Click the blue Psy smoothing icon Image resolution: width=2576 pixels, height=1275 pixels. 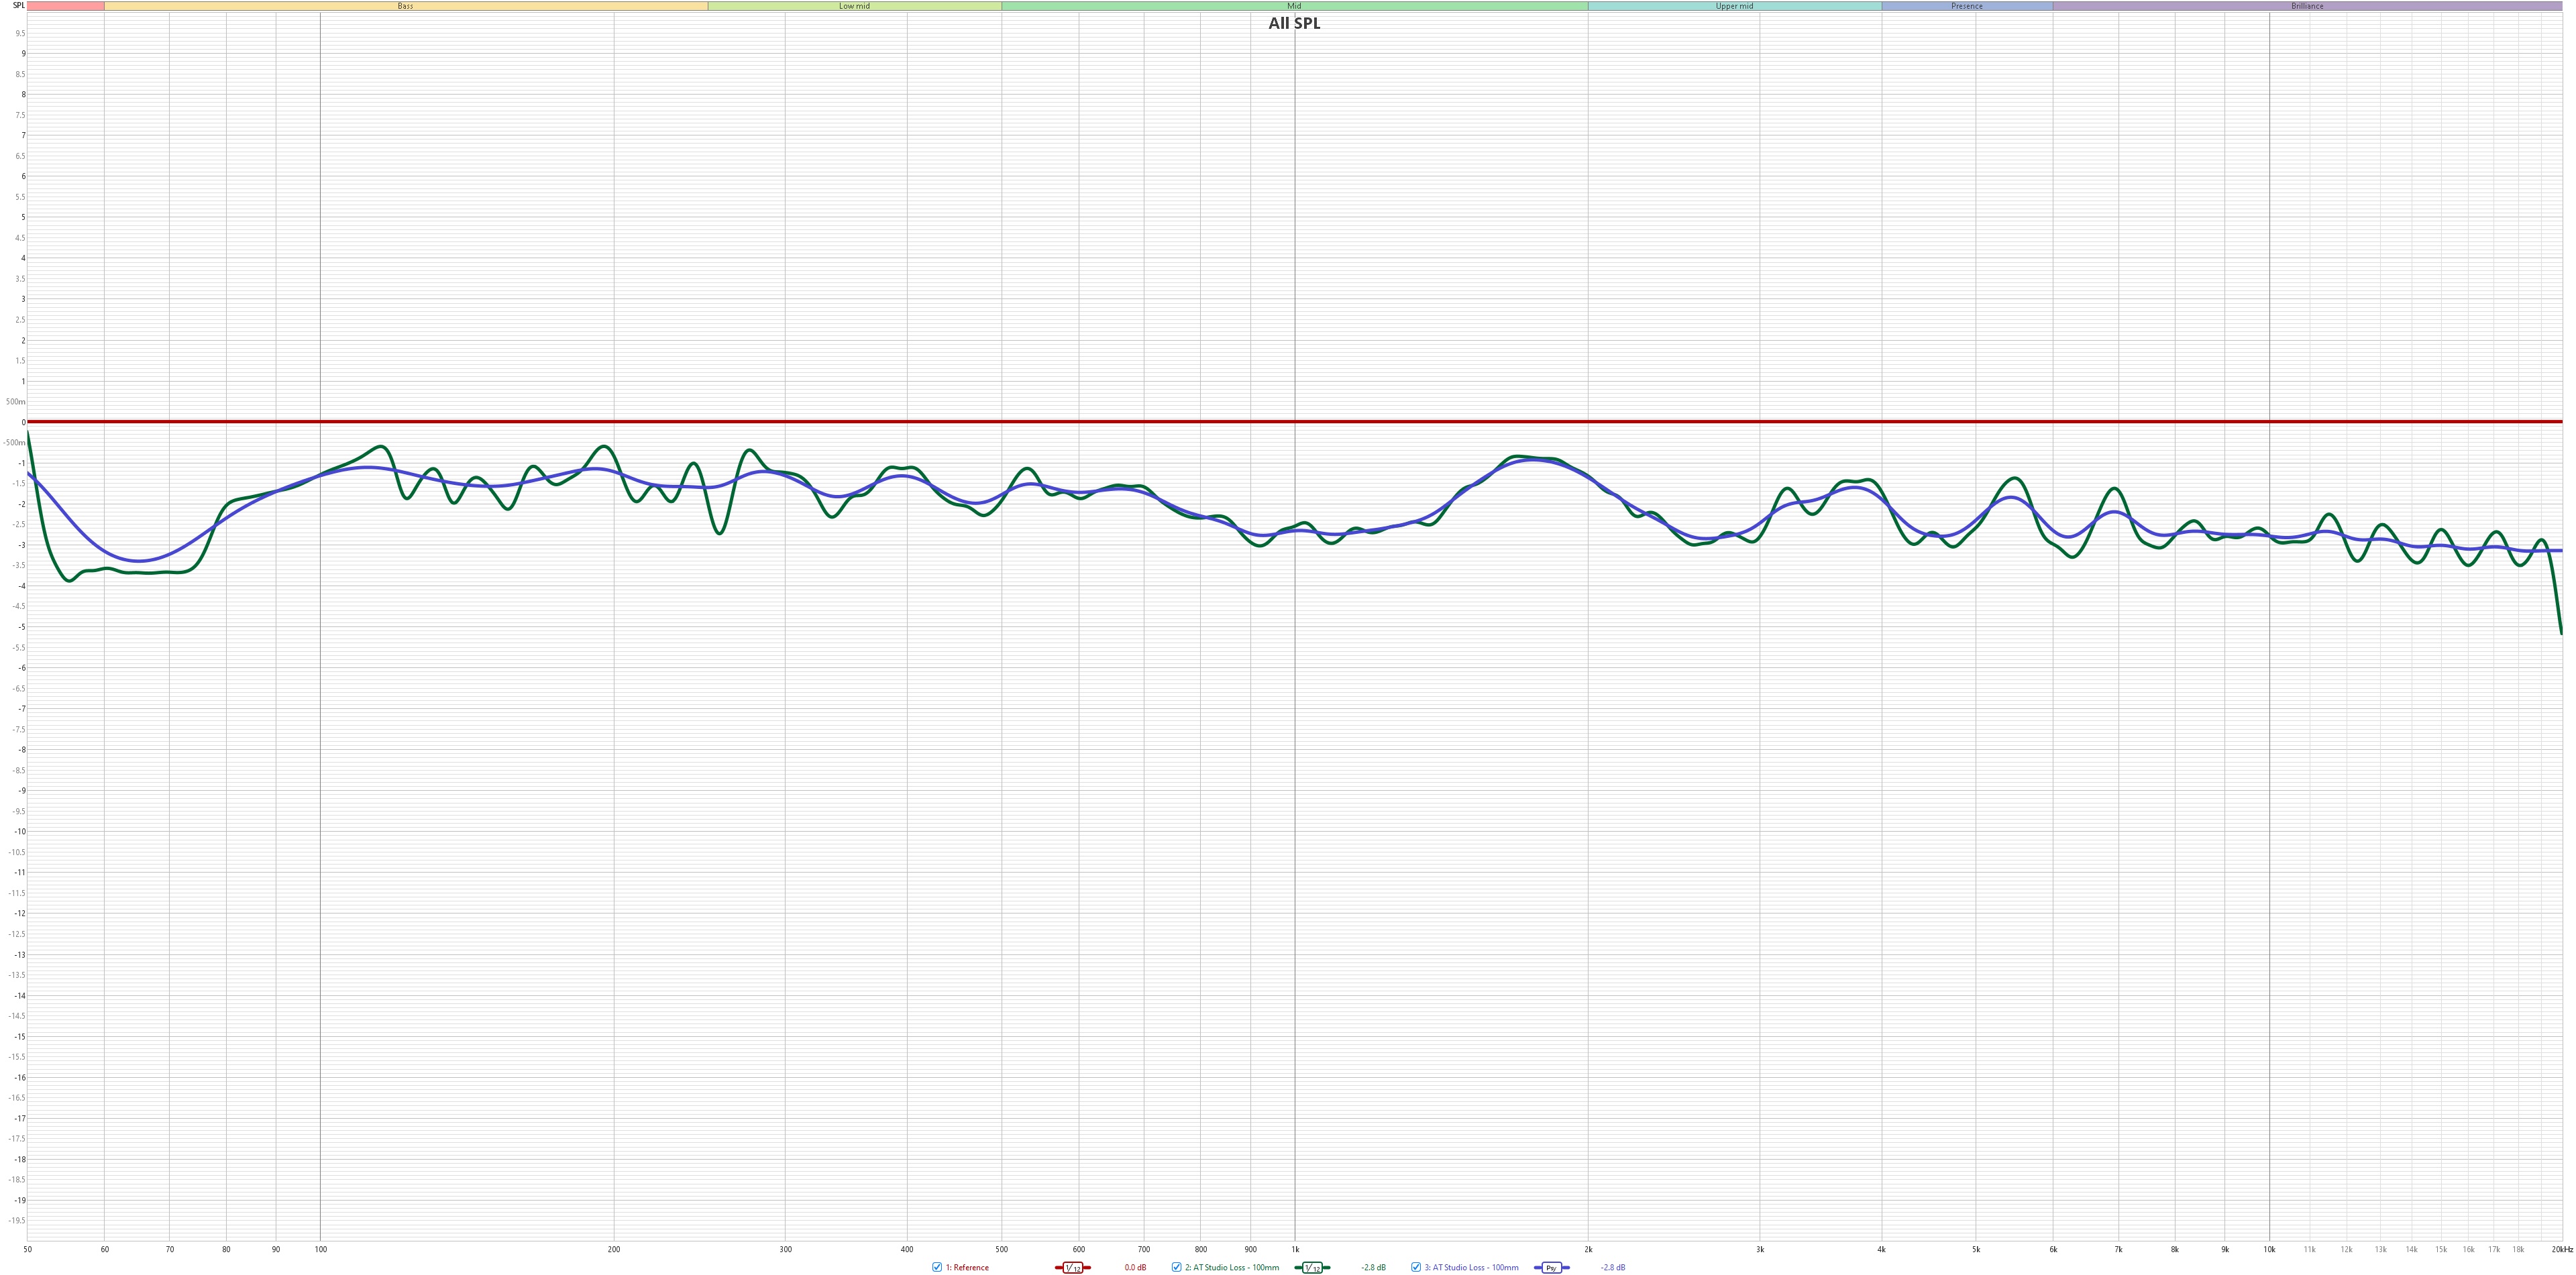pyautogui.click(x=1551, y=1267)
